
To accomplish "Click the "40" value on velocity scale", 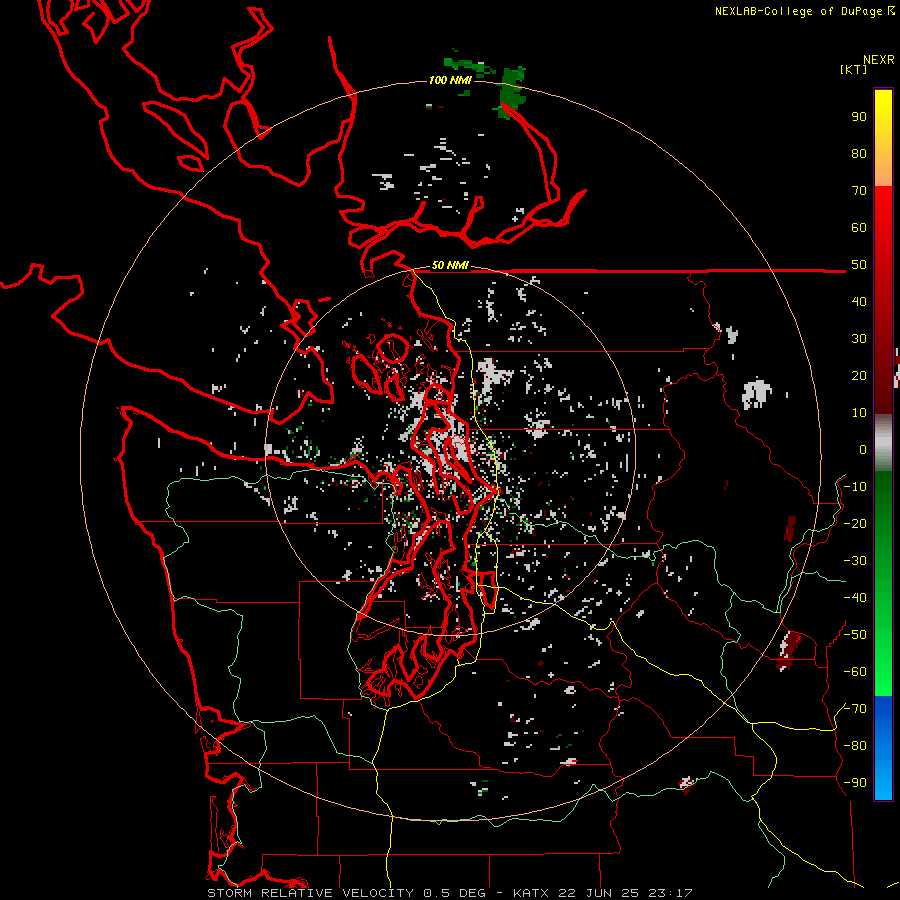I will point(859,301).
